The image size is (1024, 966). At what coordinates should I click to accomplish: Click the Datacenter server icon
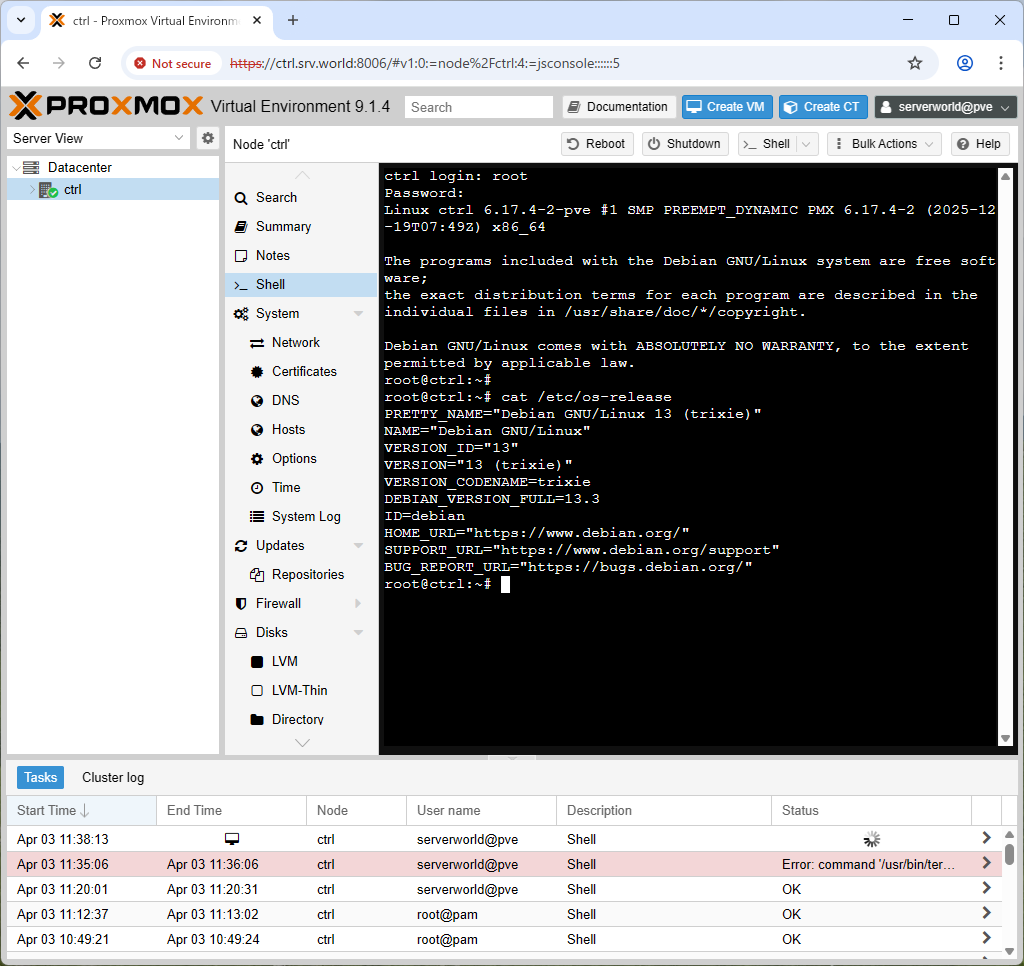click(31, 167)
